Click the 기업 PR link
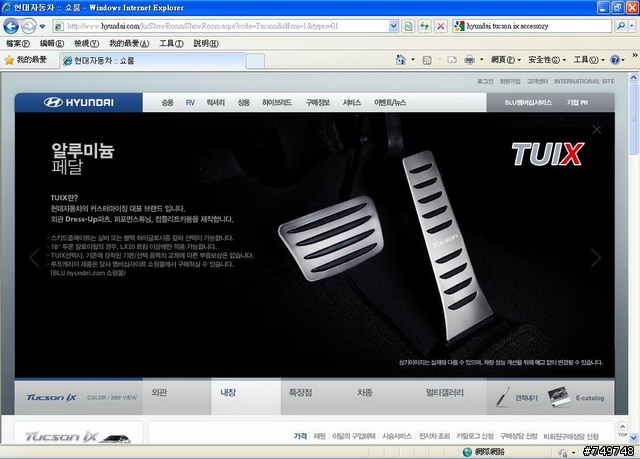This screenshot has height=459, width=640. [577, 103]
